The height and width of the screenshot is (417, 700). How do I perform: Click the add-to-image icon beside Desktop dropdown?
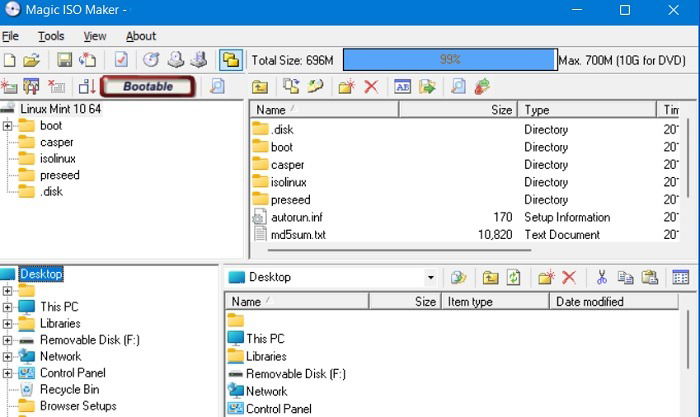click(x=458, y=278)
